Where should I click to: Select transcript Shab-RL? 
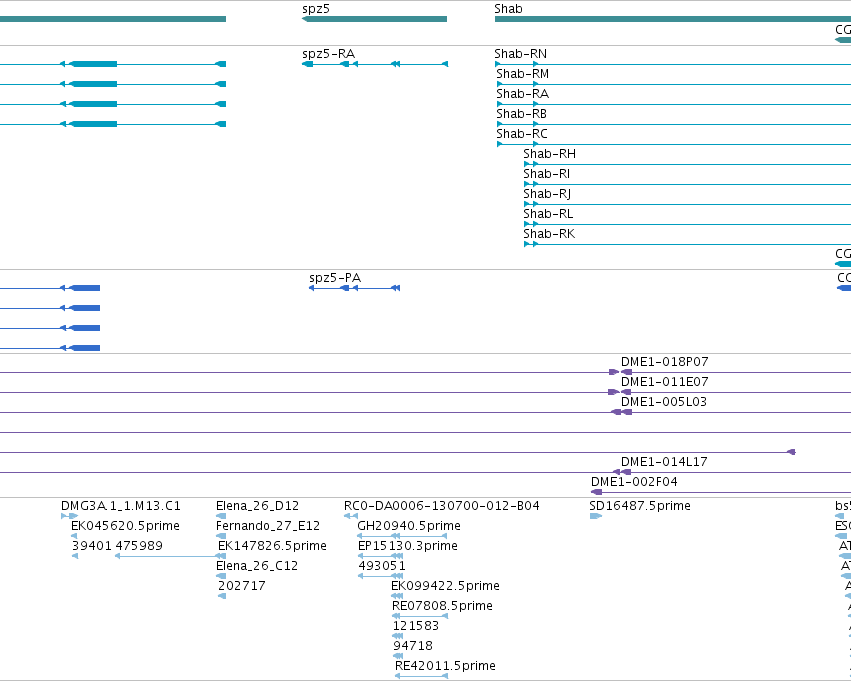point(548,214)
